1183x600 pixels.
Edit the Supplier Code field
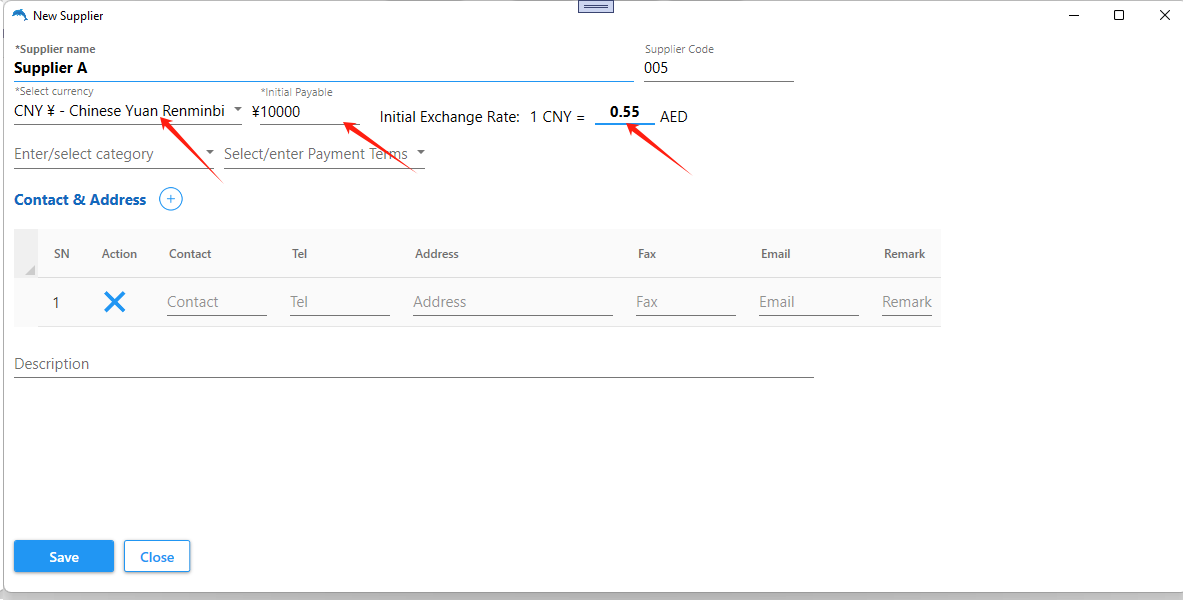(718, 69)
